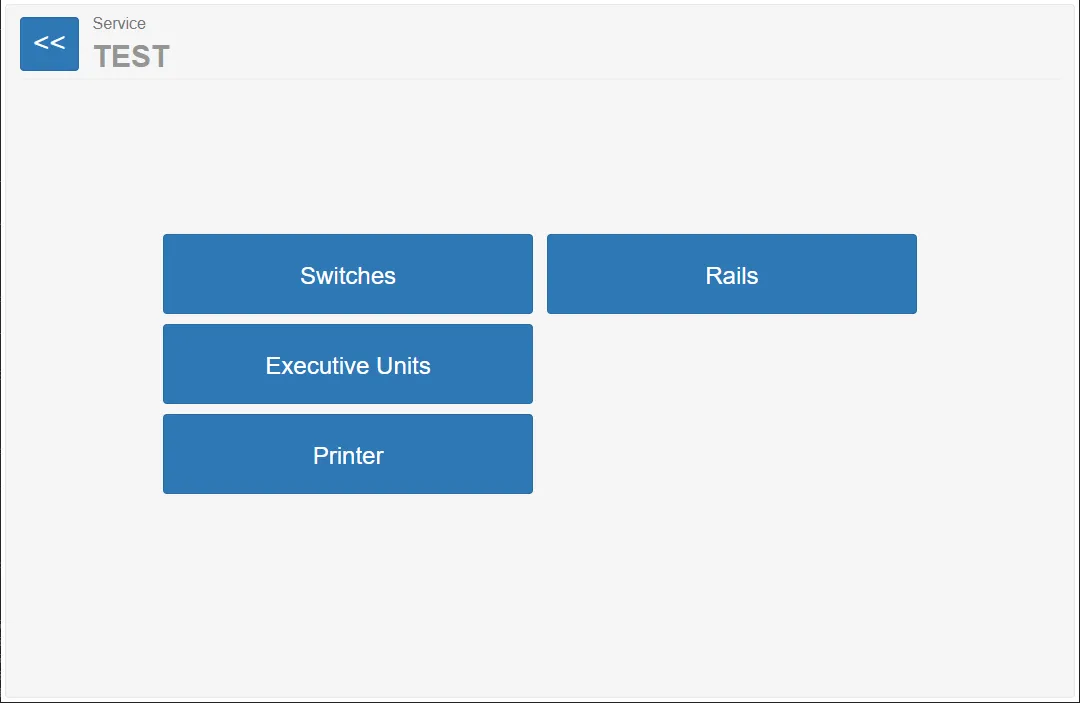
Task: Choose the Rails button
Action: coord(731,274)
